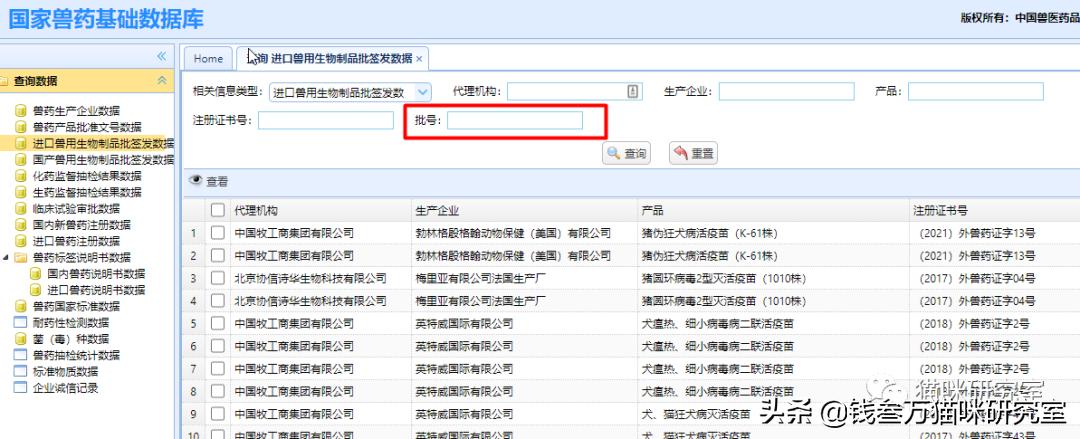Open 生药监督抽检结果数据 in sidebar
Image resolution: width=1080 pixels, height=439 pixels.
pyautogui.click(x=87, y=192)
